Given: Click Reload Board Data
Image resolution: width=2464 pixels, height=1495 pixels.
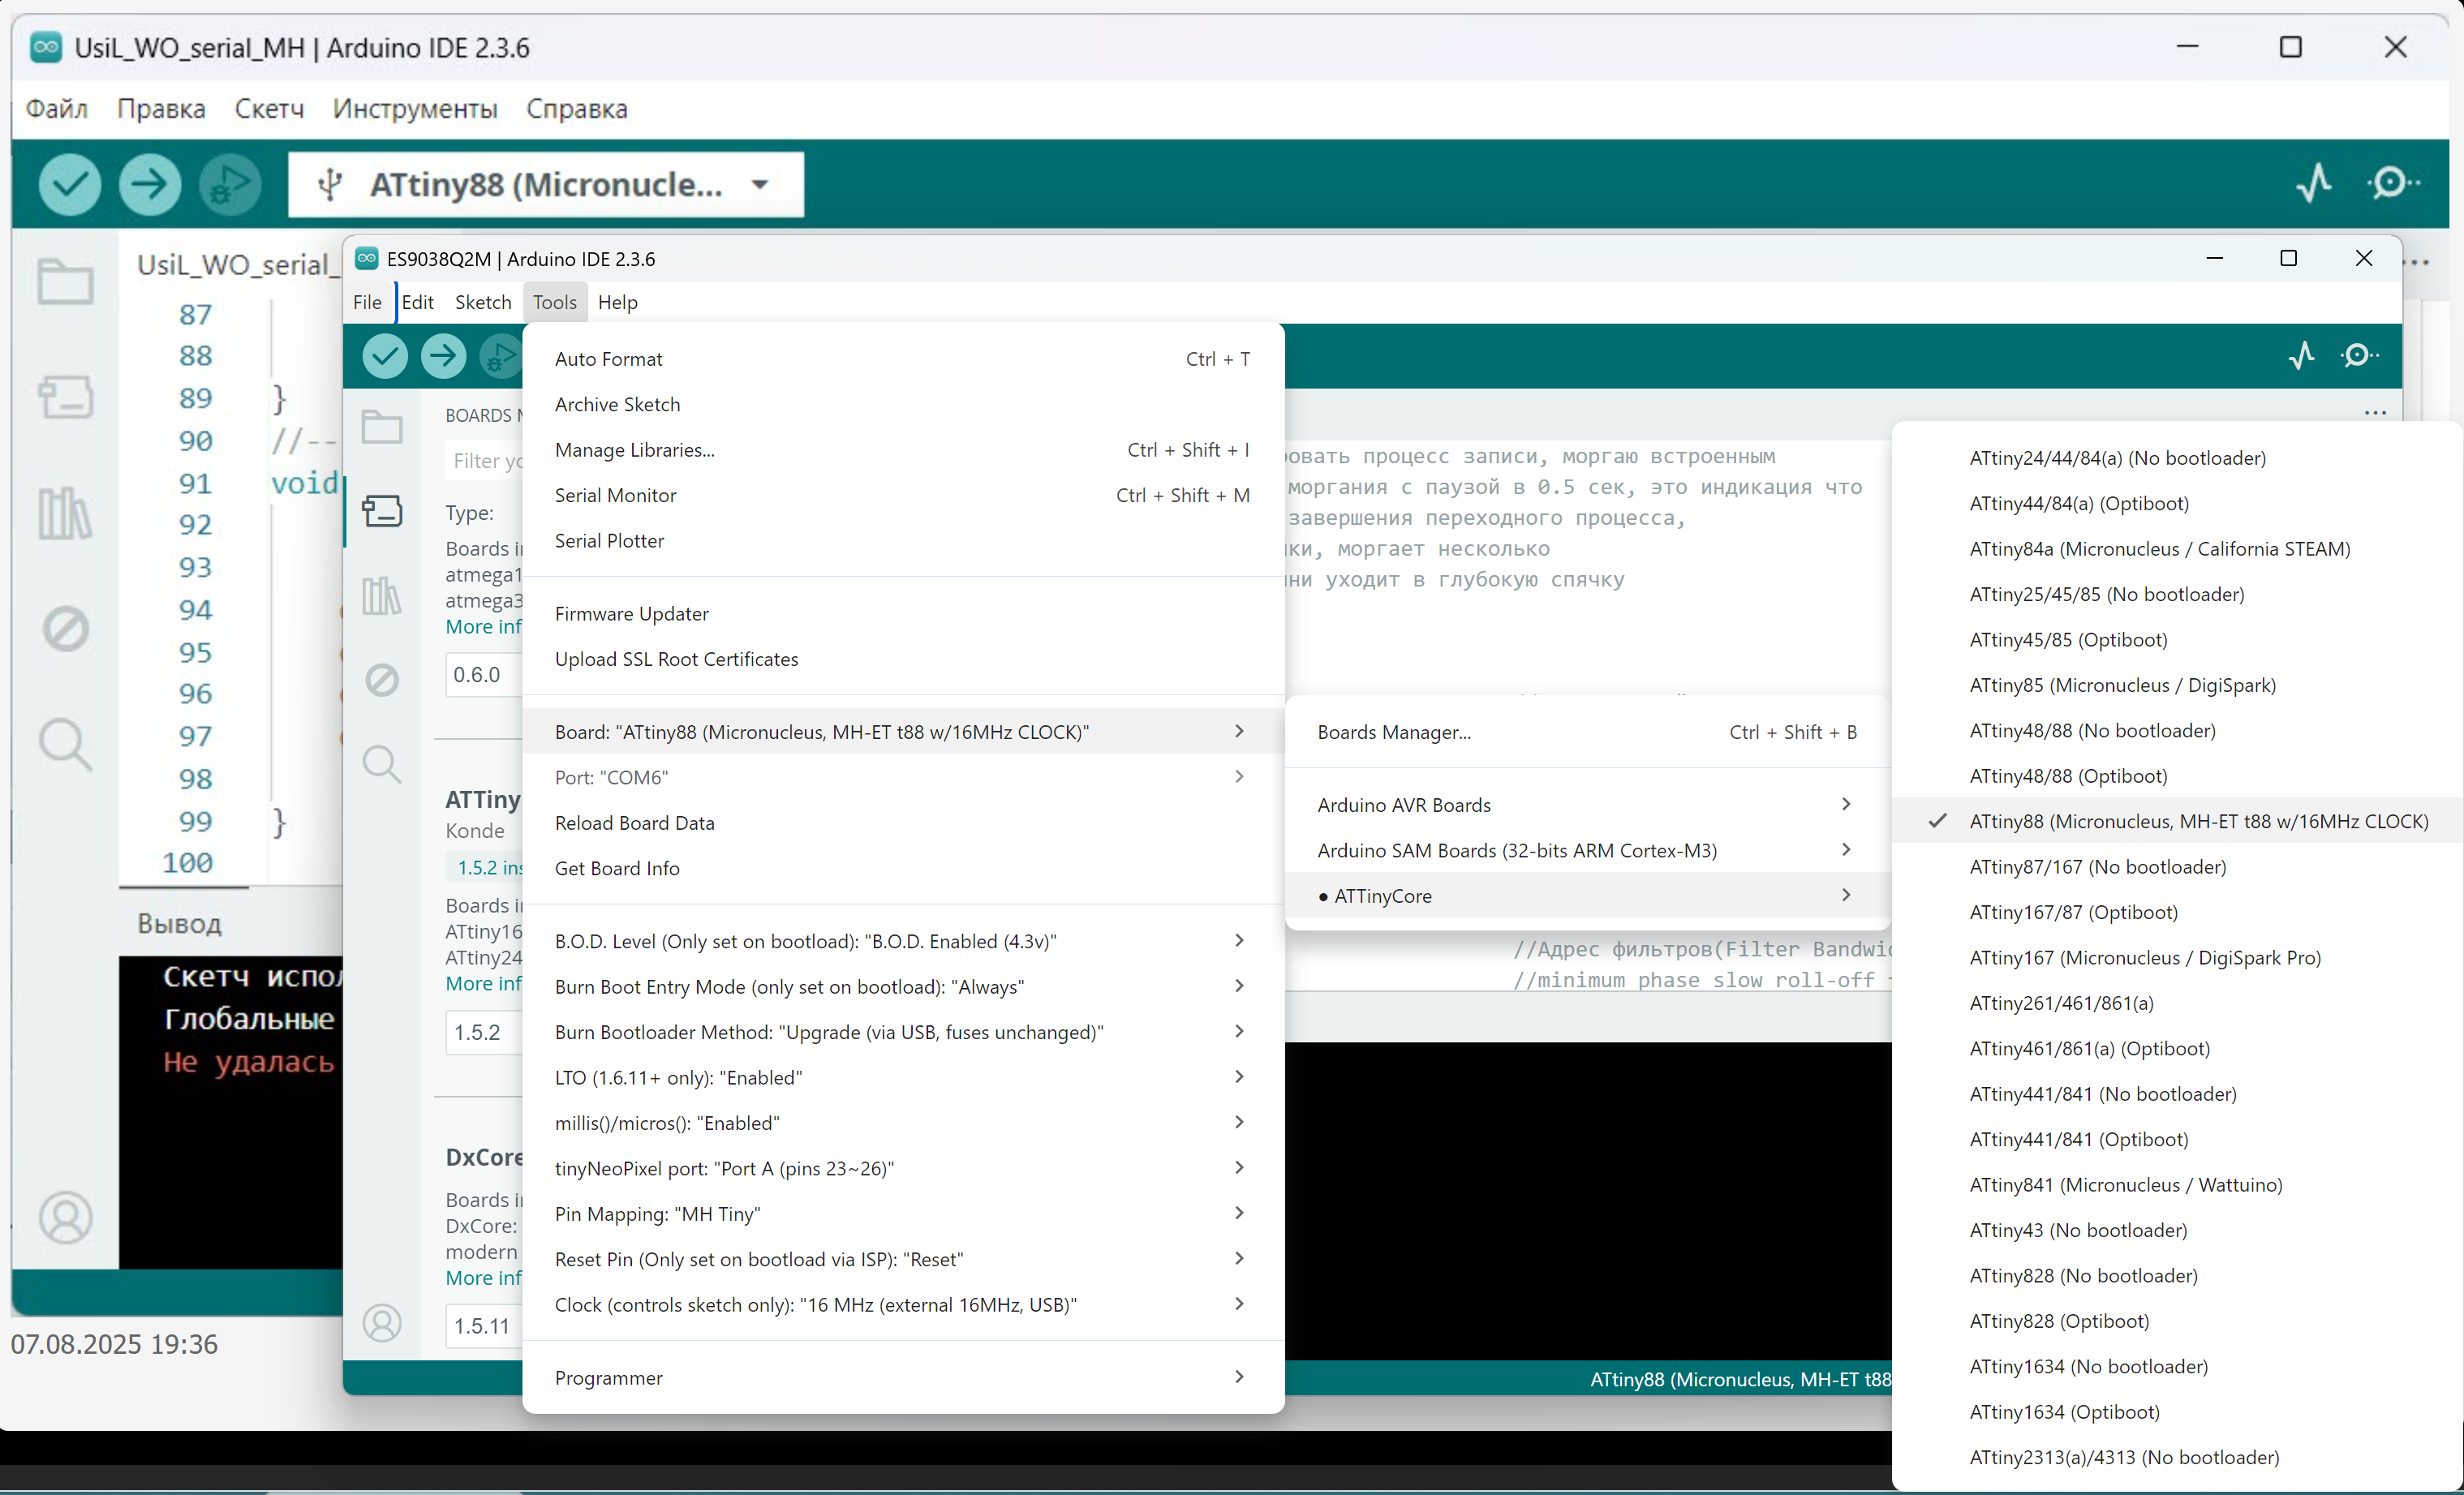Looking at the screenshot, I should click(x=903, y=823).
